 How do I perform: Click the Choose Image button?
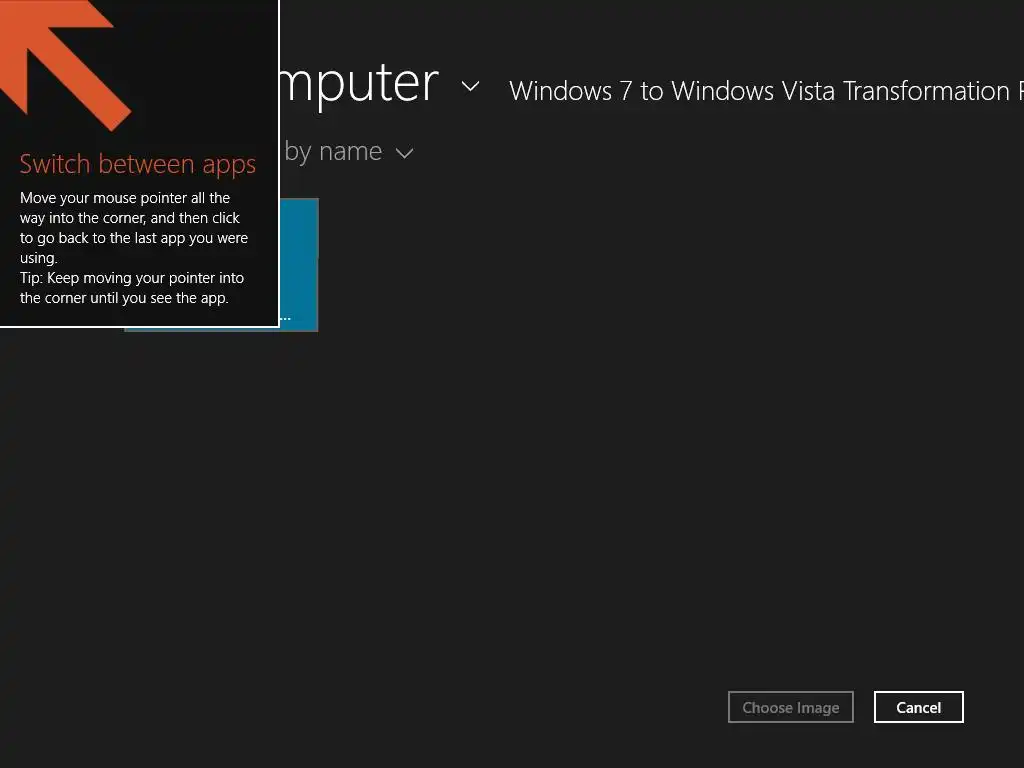point(790,707)
